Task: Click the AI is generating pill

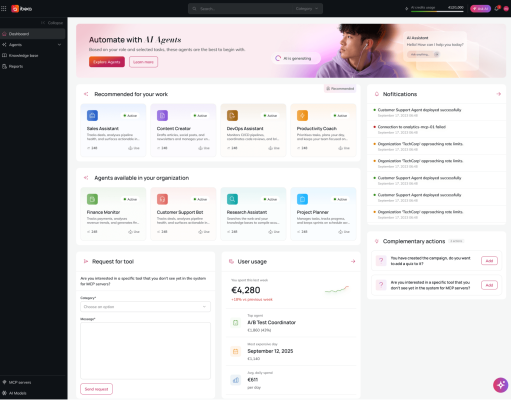Action: click(296, 58)
